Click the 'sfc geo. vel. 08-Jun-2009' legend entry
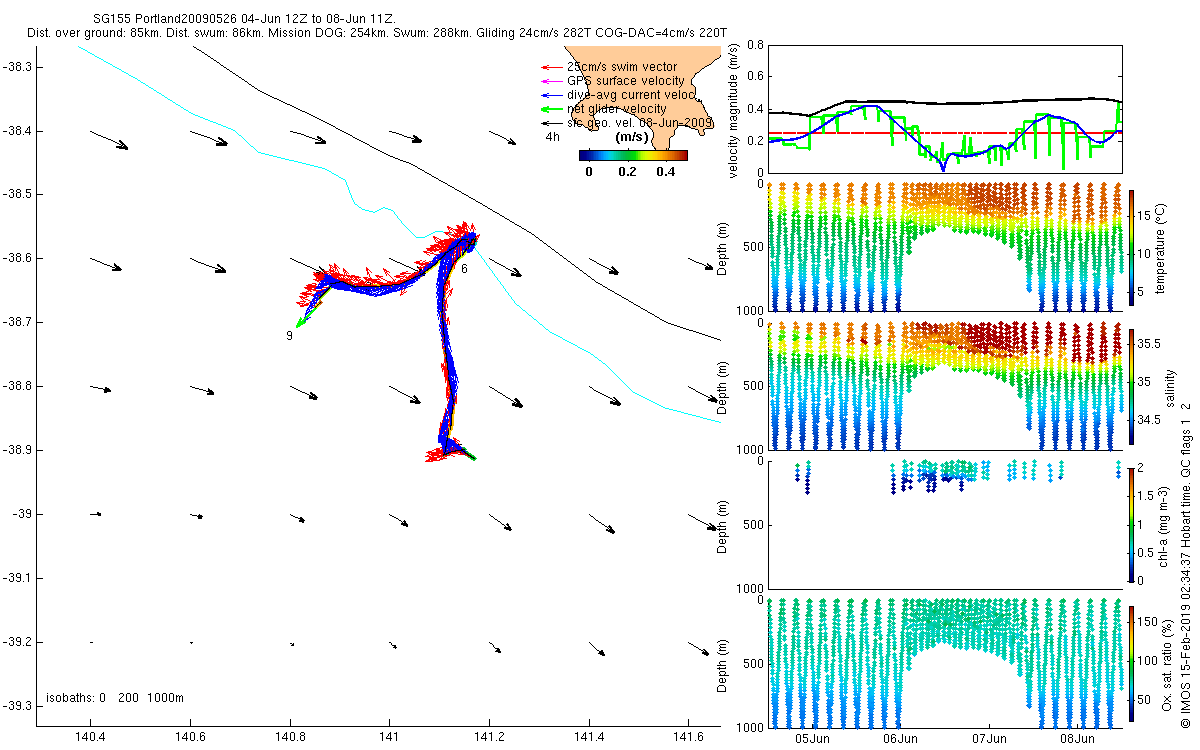This screenshot has width=1200, height=750. click(639, 122)
